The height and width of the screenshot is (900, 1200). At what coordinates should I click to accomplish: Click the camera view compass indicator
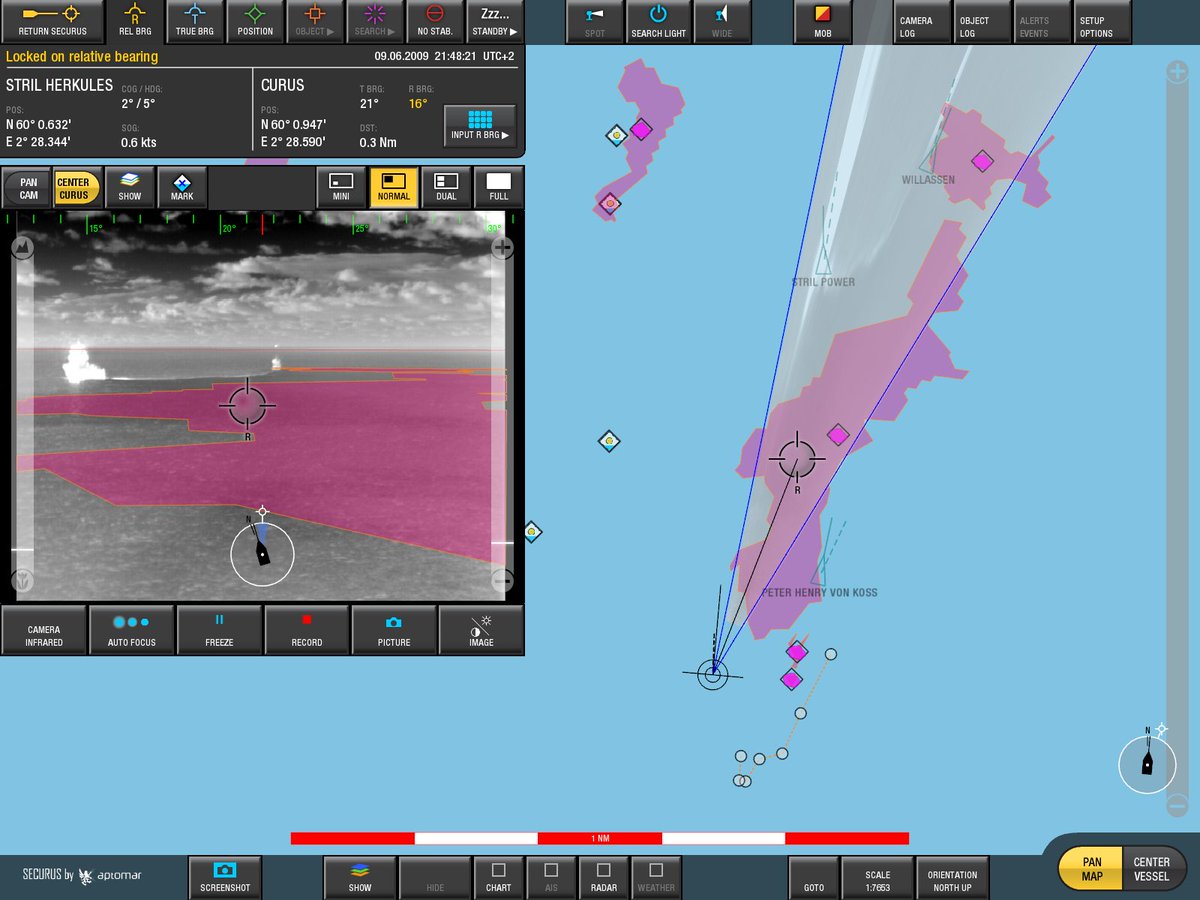pos(262,552)
